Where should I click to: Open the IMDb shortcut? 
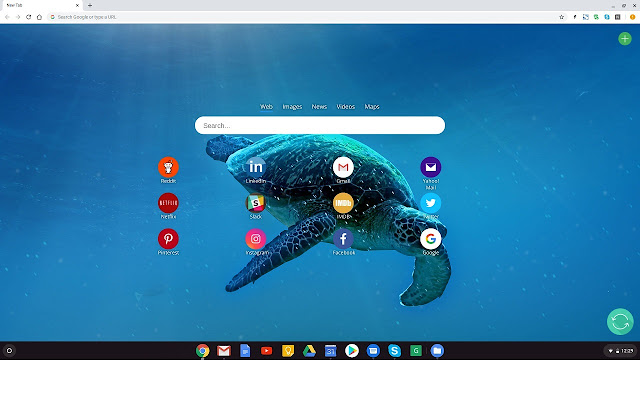(x=343, y=203)
